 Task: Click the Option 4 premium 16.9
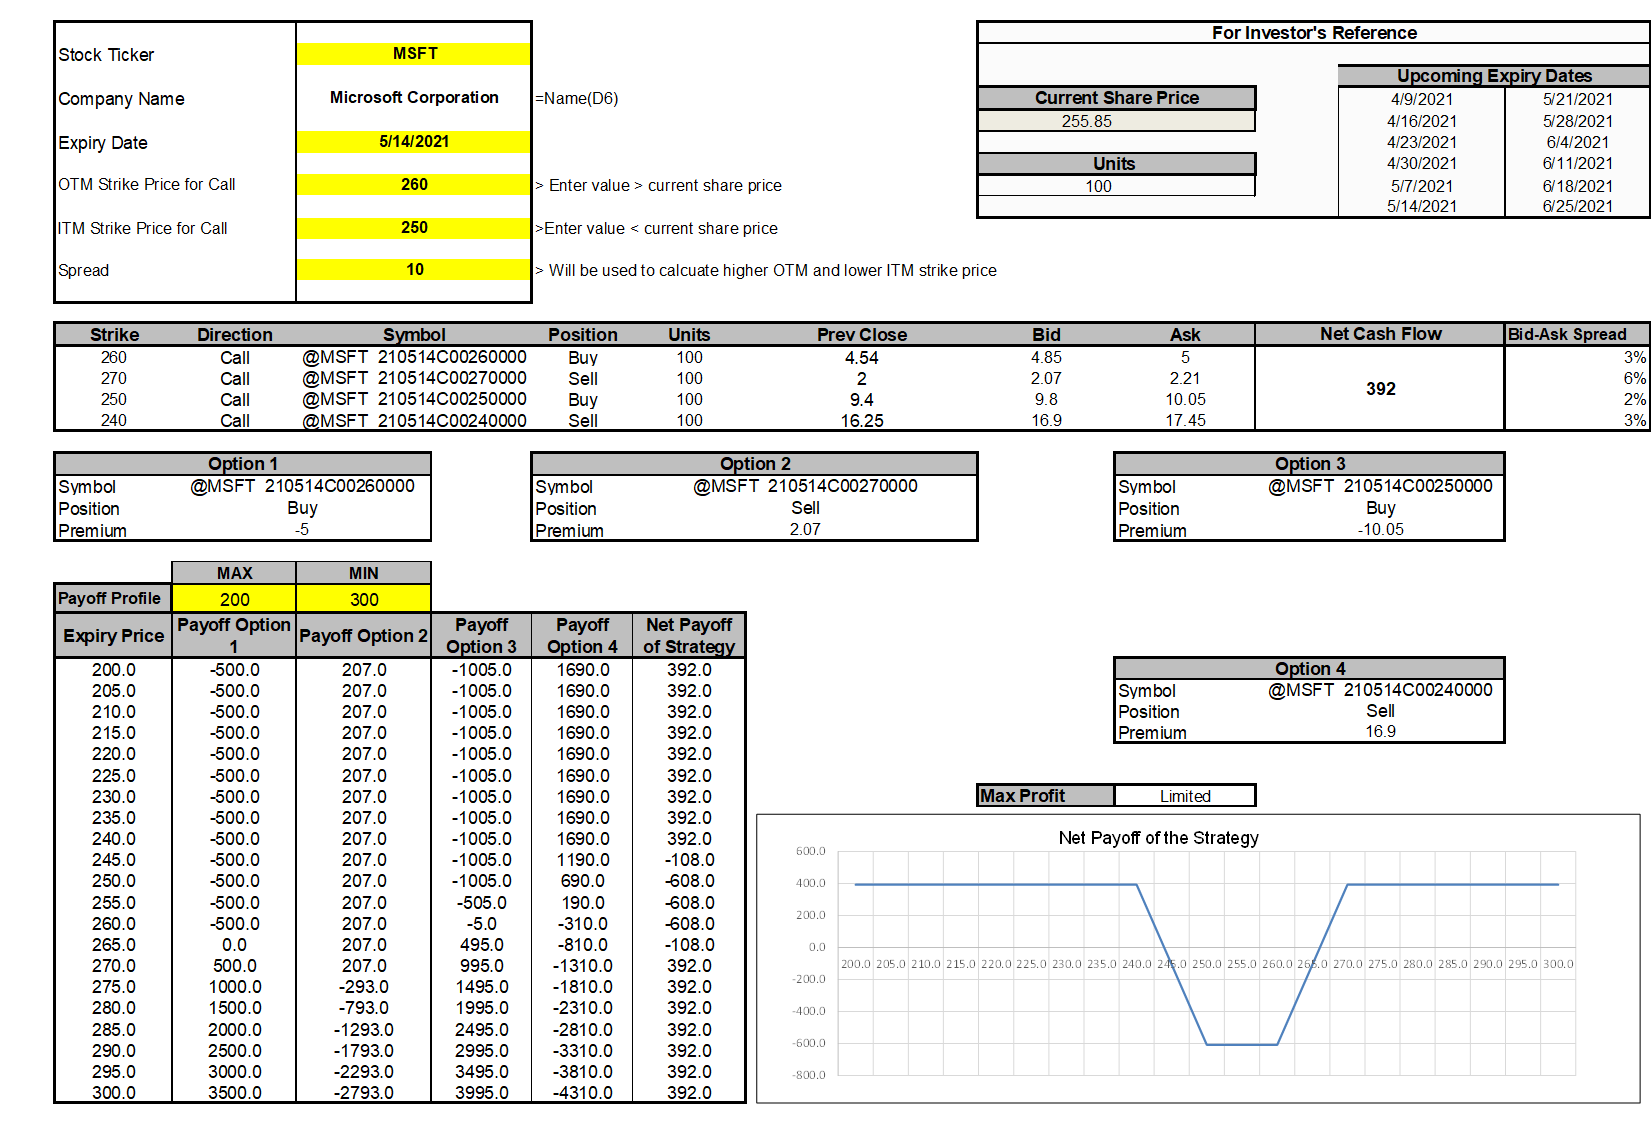coord(1380,731)
